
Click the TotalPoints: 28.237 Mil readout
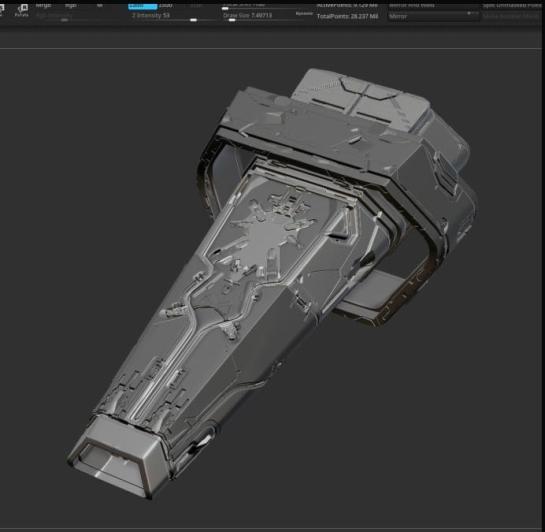point(347,16)
